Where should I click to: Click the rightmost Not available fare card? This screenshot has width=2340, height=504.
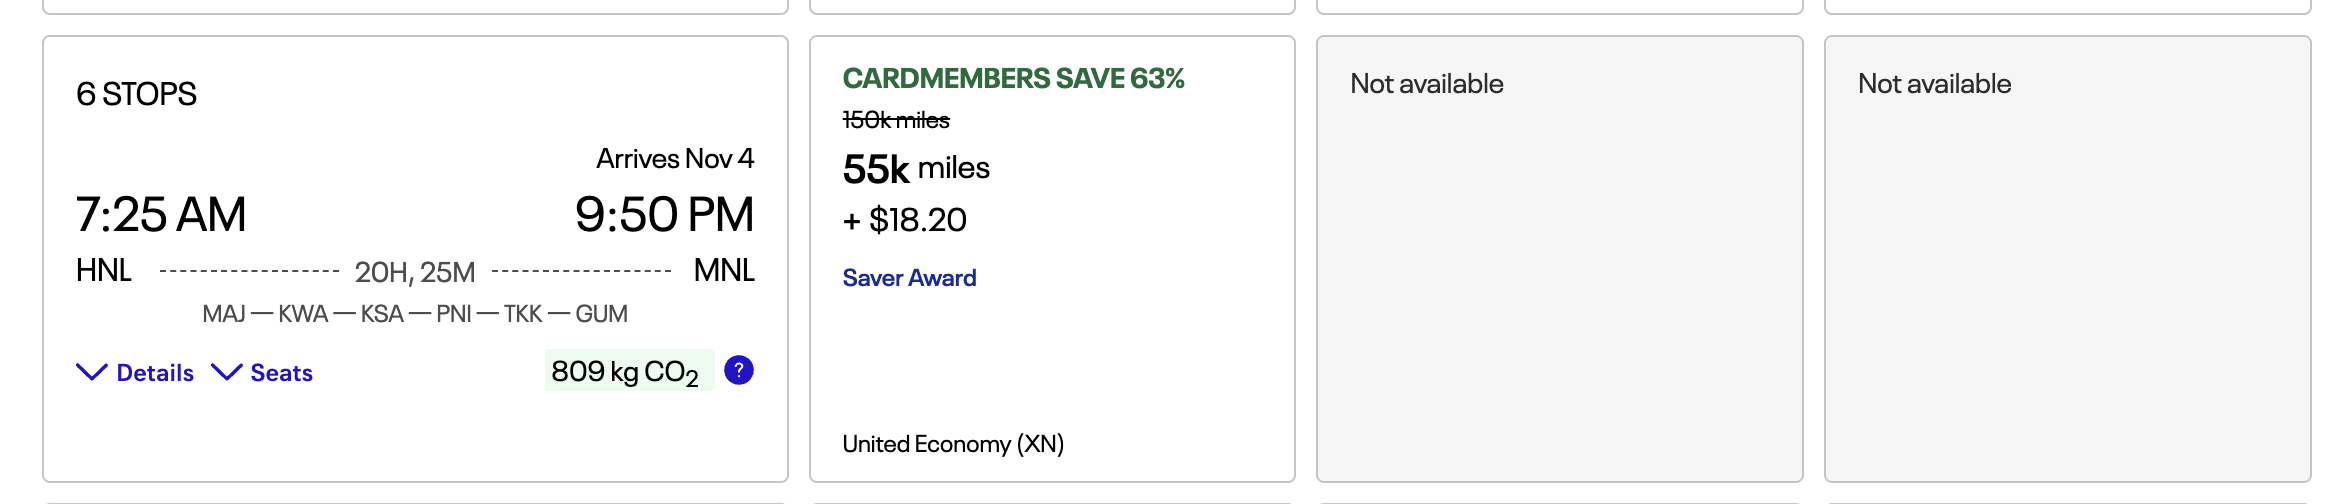(2067, 259)
